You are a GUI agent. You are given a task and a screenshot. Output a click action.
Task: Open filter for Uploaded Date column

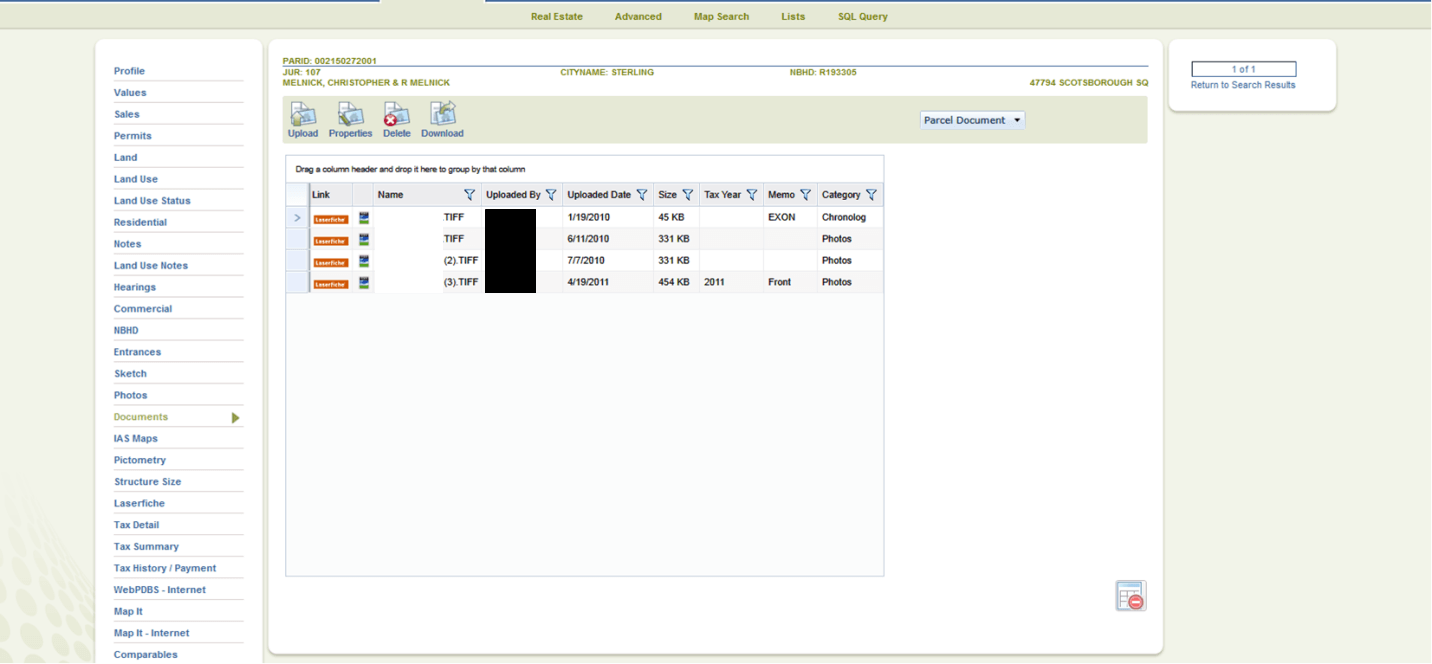point(642,195)
